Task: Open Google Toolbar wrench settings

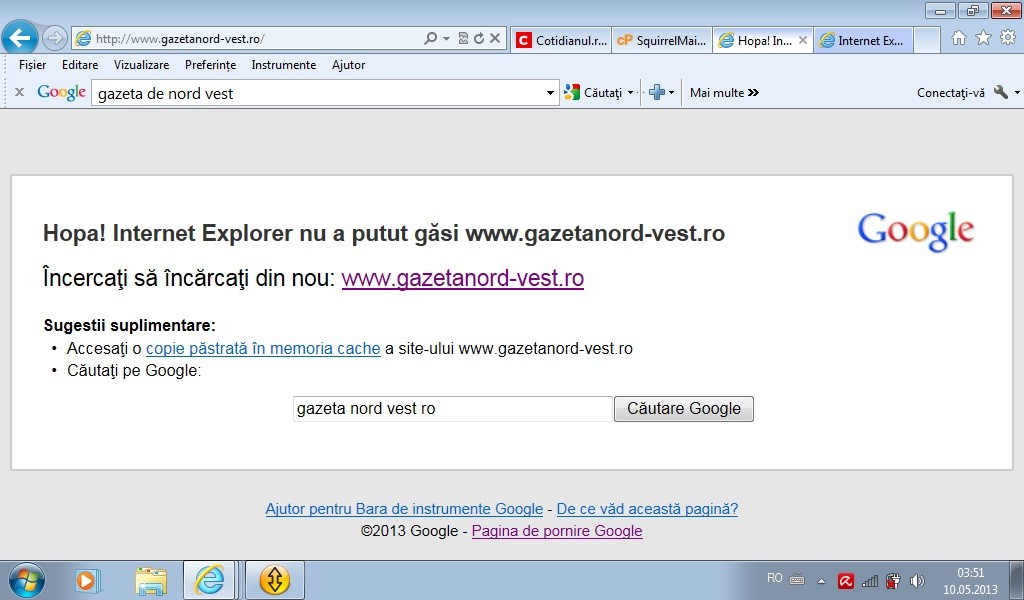Action: [1001, 93]
